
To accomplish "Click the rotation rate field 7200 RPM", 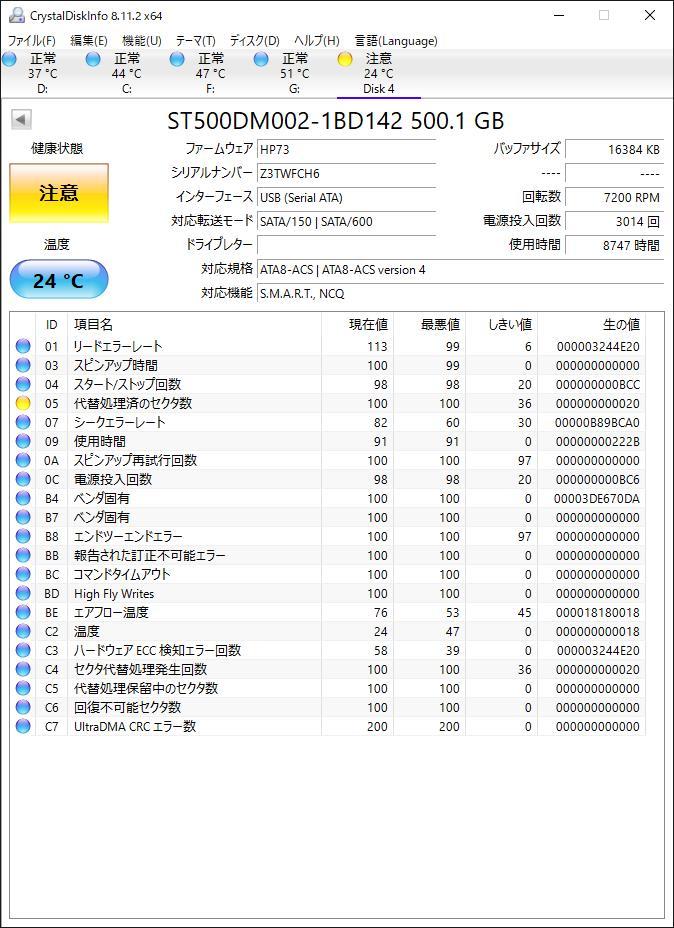I will (x=614, y=197).
